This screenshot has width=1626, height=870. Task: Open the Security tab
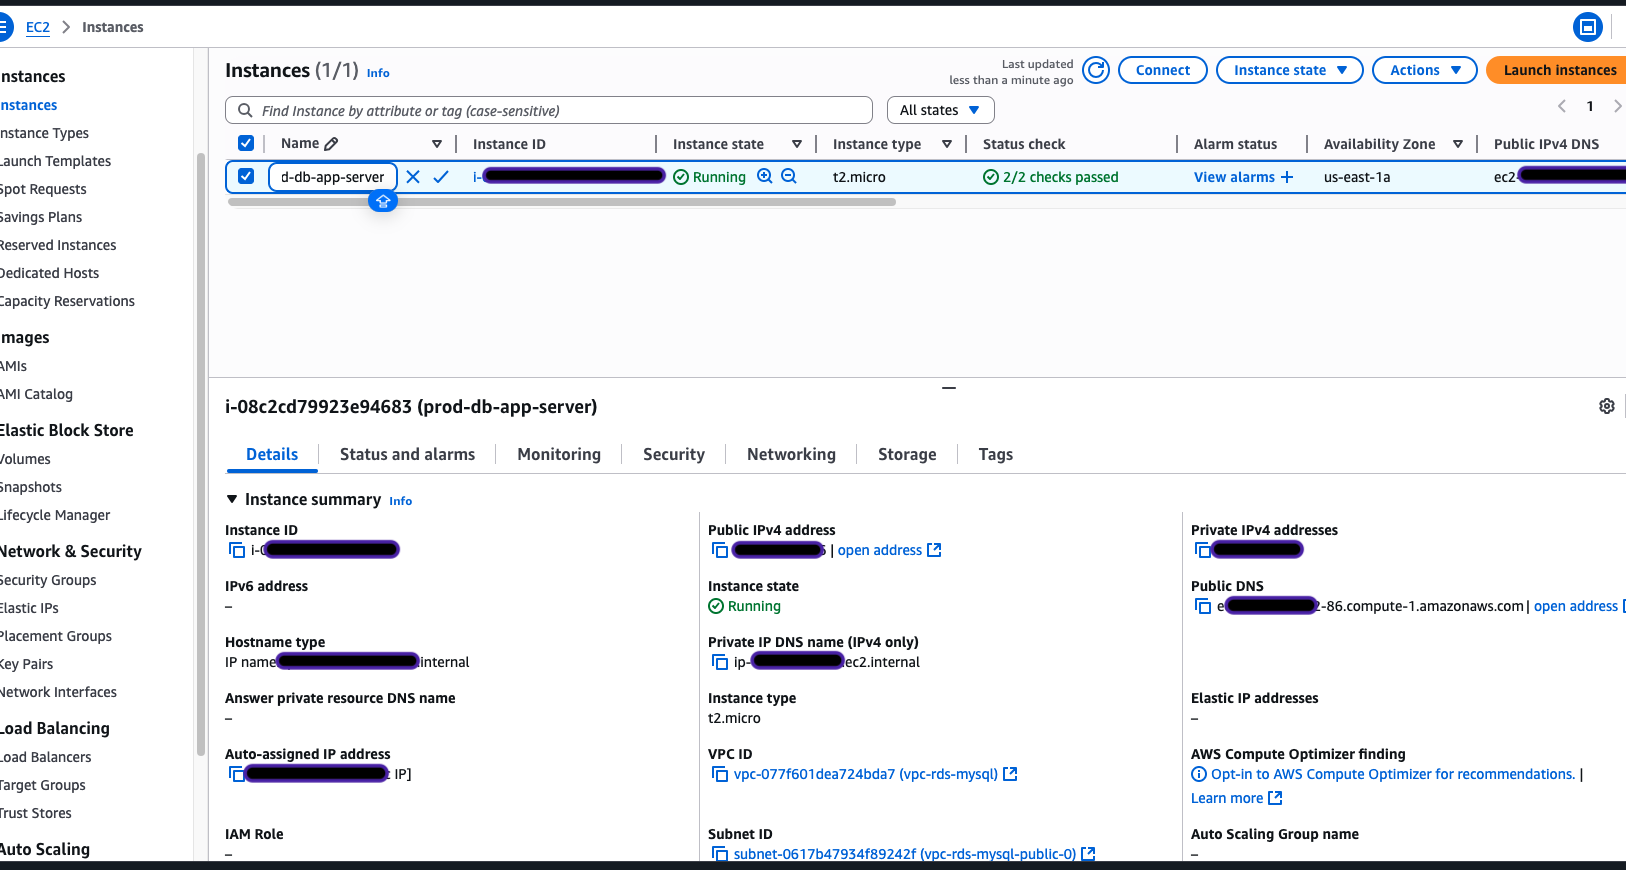(674, 454)
